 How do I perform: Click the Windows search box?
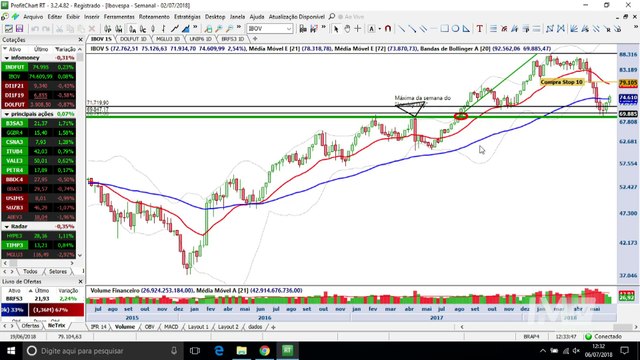point(102,351)
